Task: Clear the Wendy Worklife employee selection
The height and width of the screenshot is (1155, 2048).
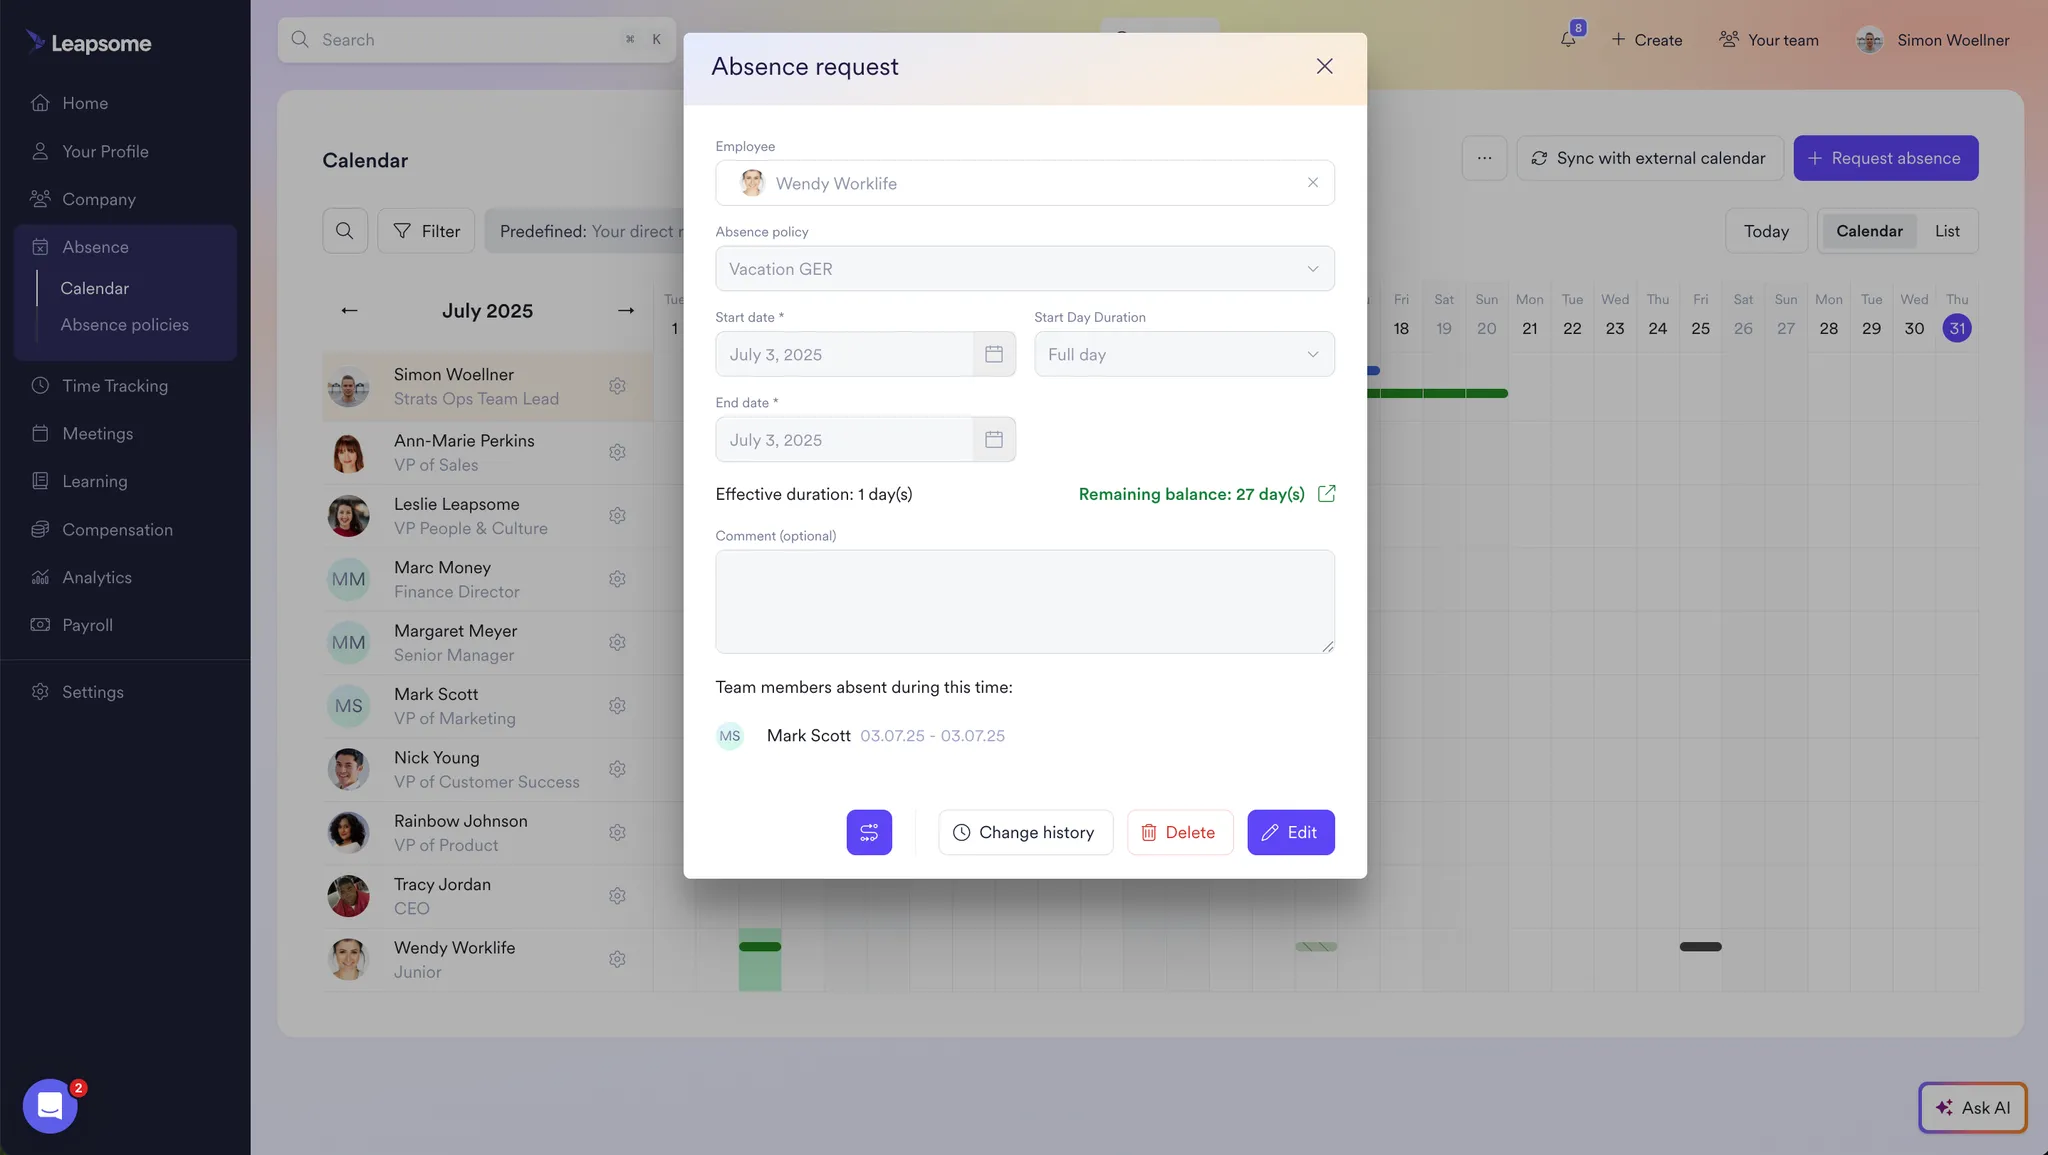Action: pyautogui.click(x=1312, y=183)
